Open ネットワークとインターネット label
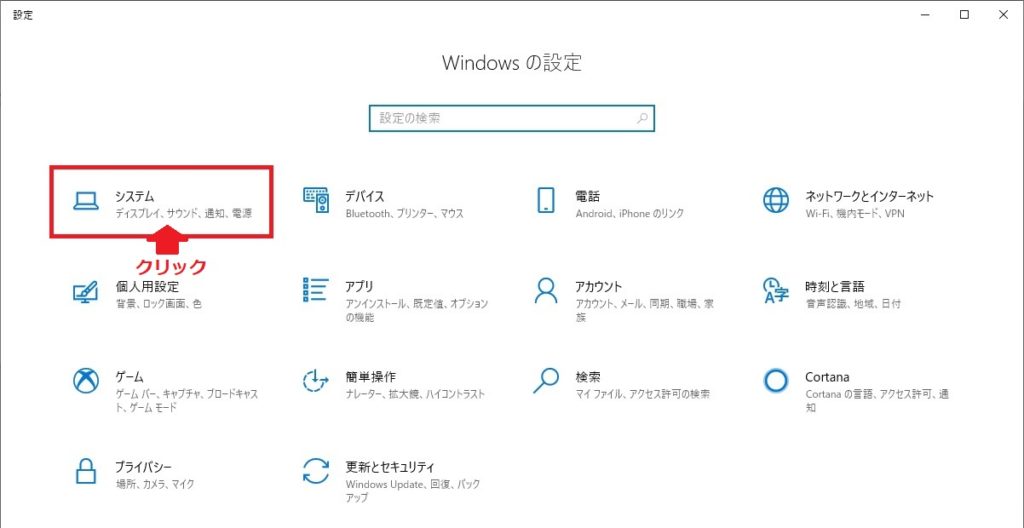 click(x=869, y=197)
